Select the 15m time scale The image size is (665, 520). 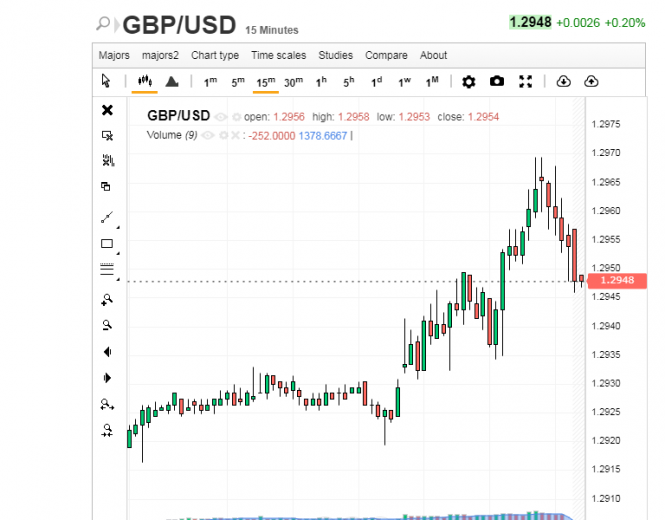265,82
